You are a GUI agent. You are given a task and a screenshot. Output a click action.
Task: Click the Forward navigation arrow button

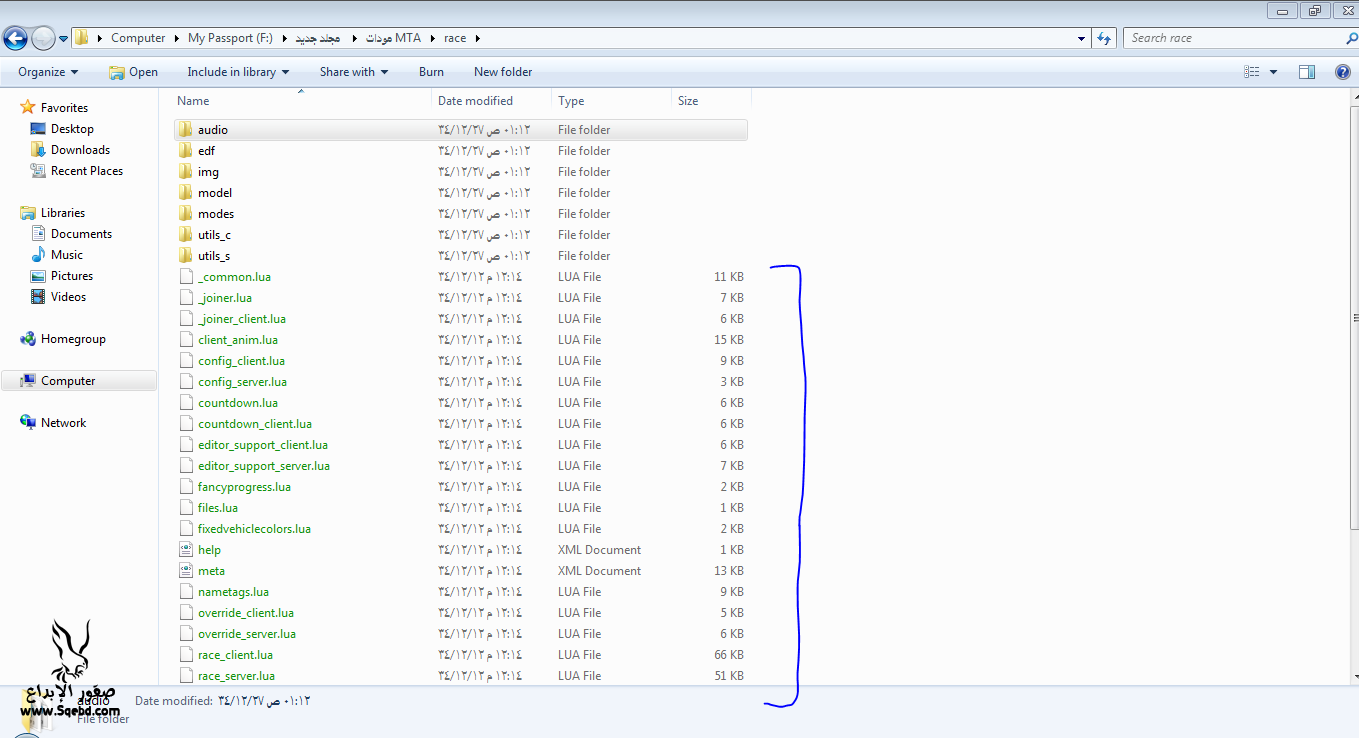(x=43, y=39)
